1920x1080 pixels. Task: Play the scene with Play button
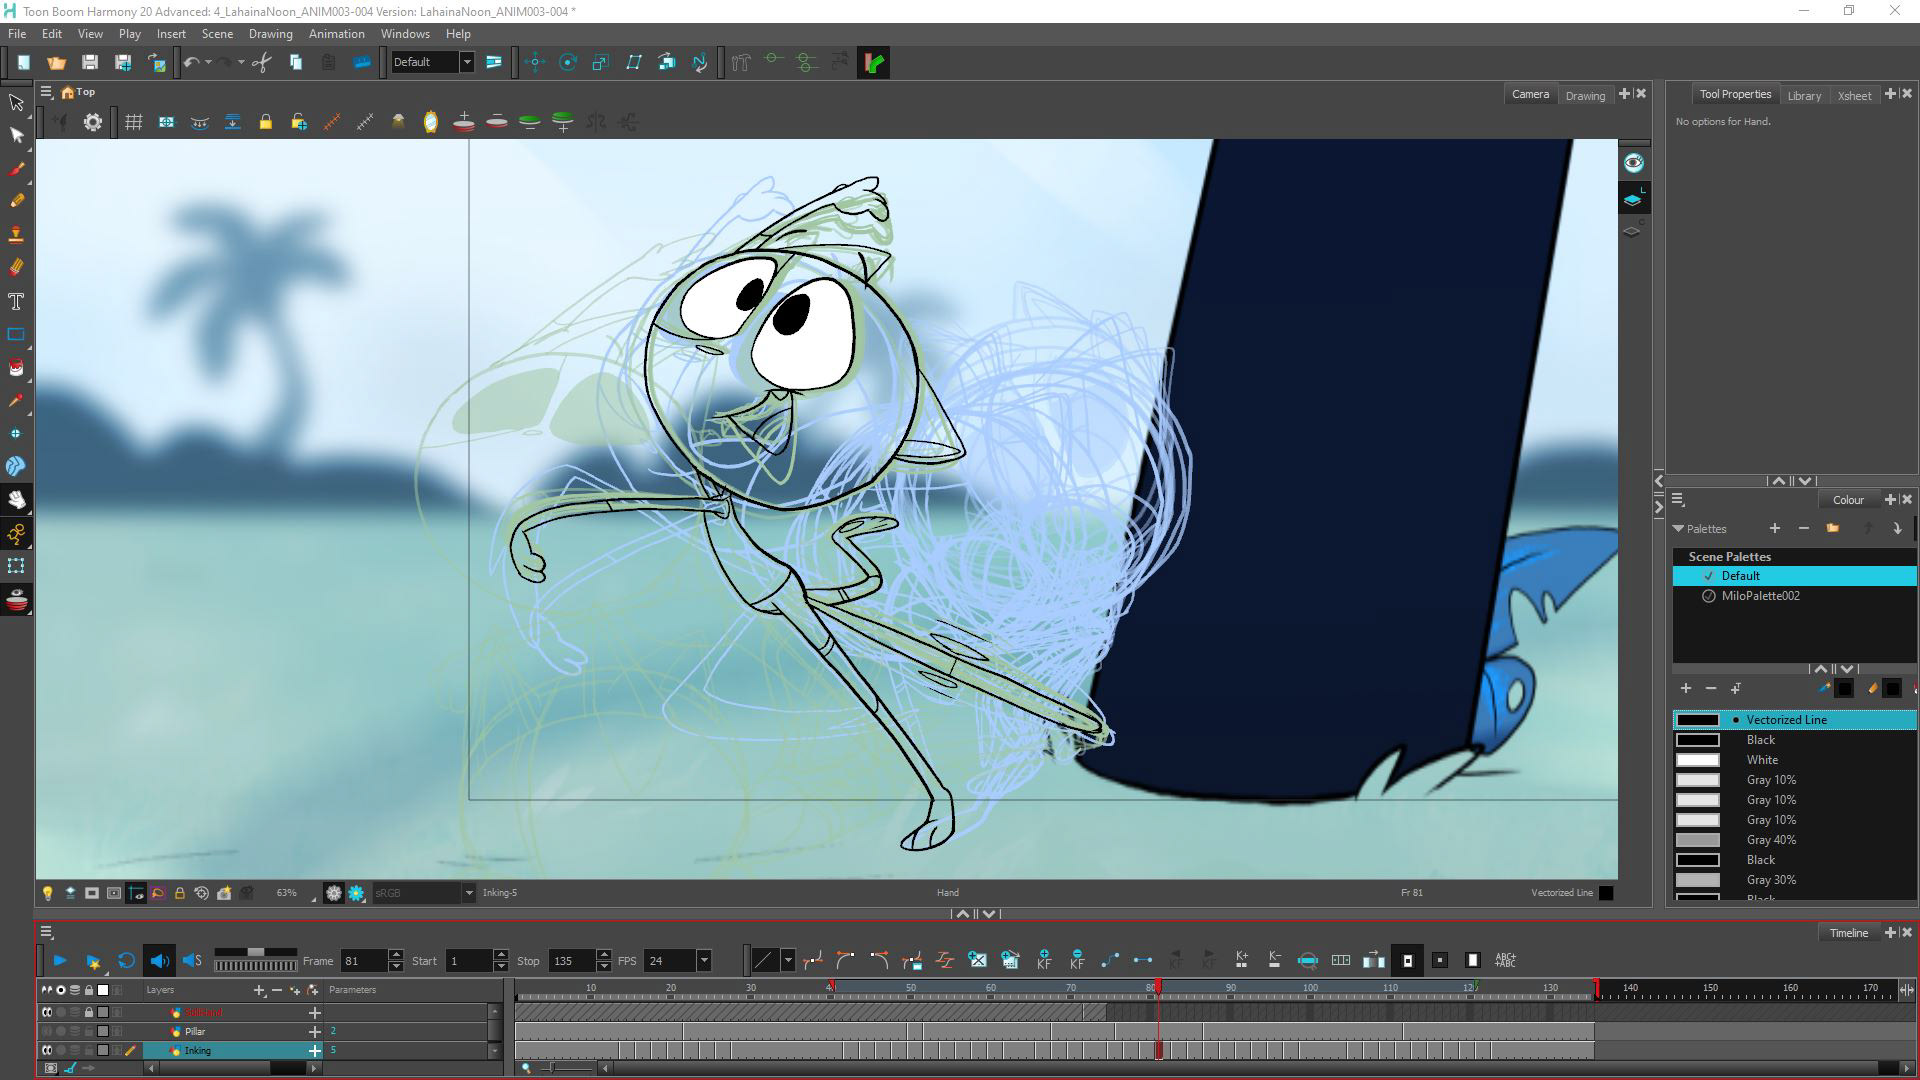coord(59,961)
